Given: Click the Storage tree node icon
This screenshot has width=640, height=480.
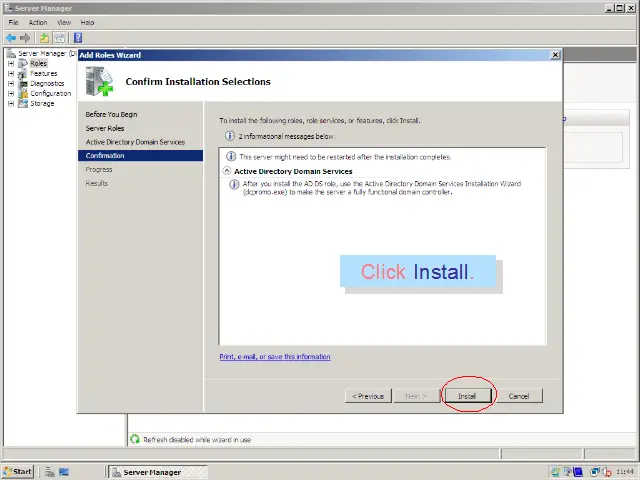Looking at the screenshot, I should pyautogui.click(x=23, y=104).
